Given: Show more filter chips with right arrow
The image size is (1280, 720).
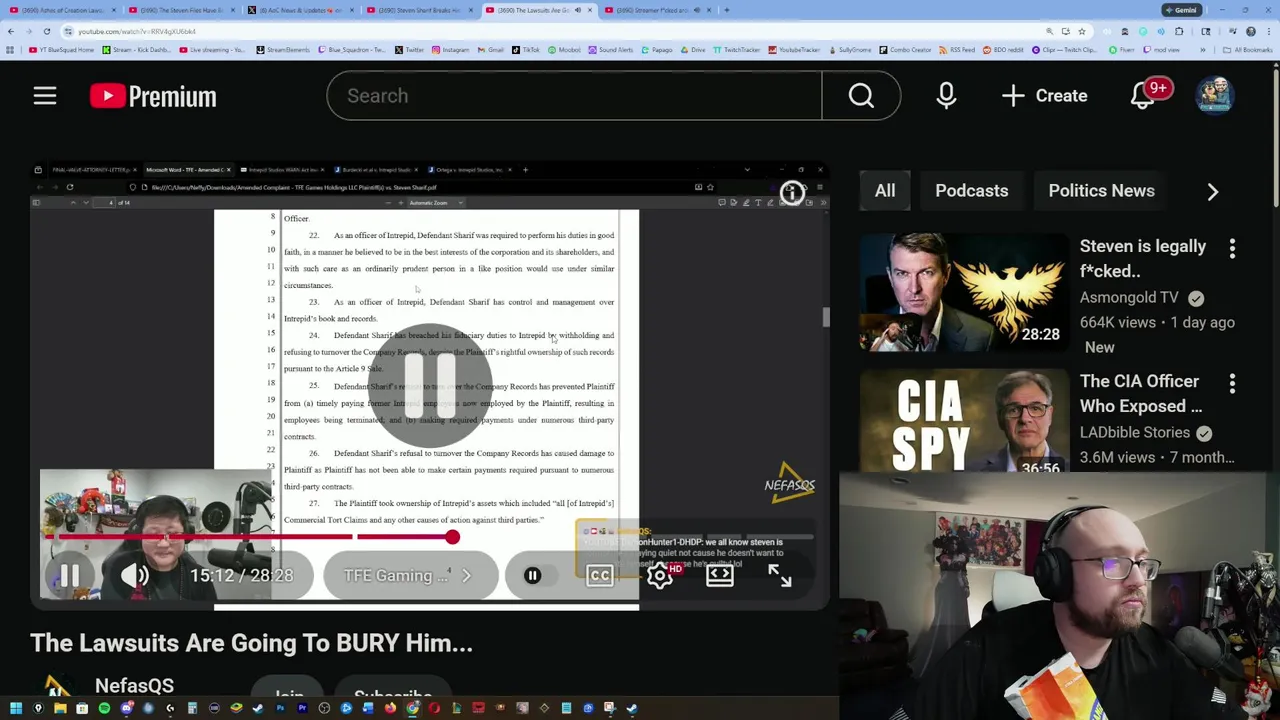Looking at the screenshot, I should coord(1212,191).
